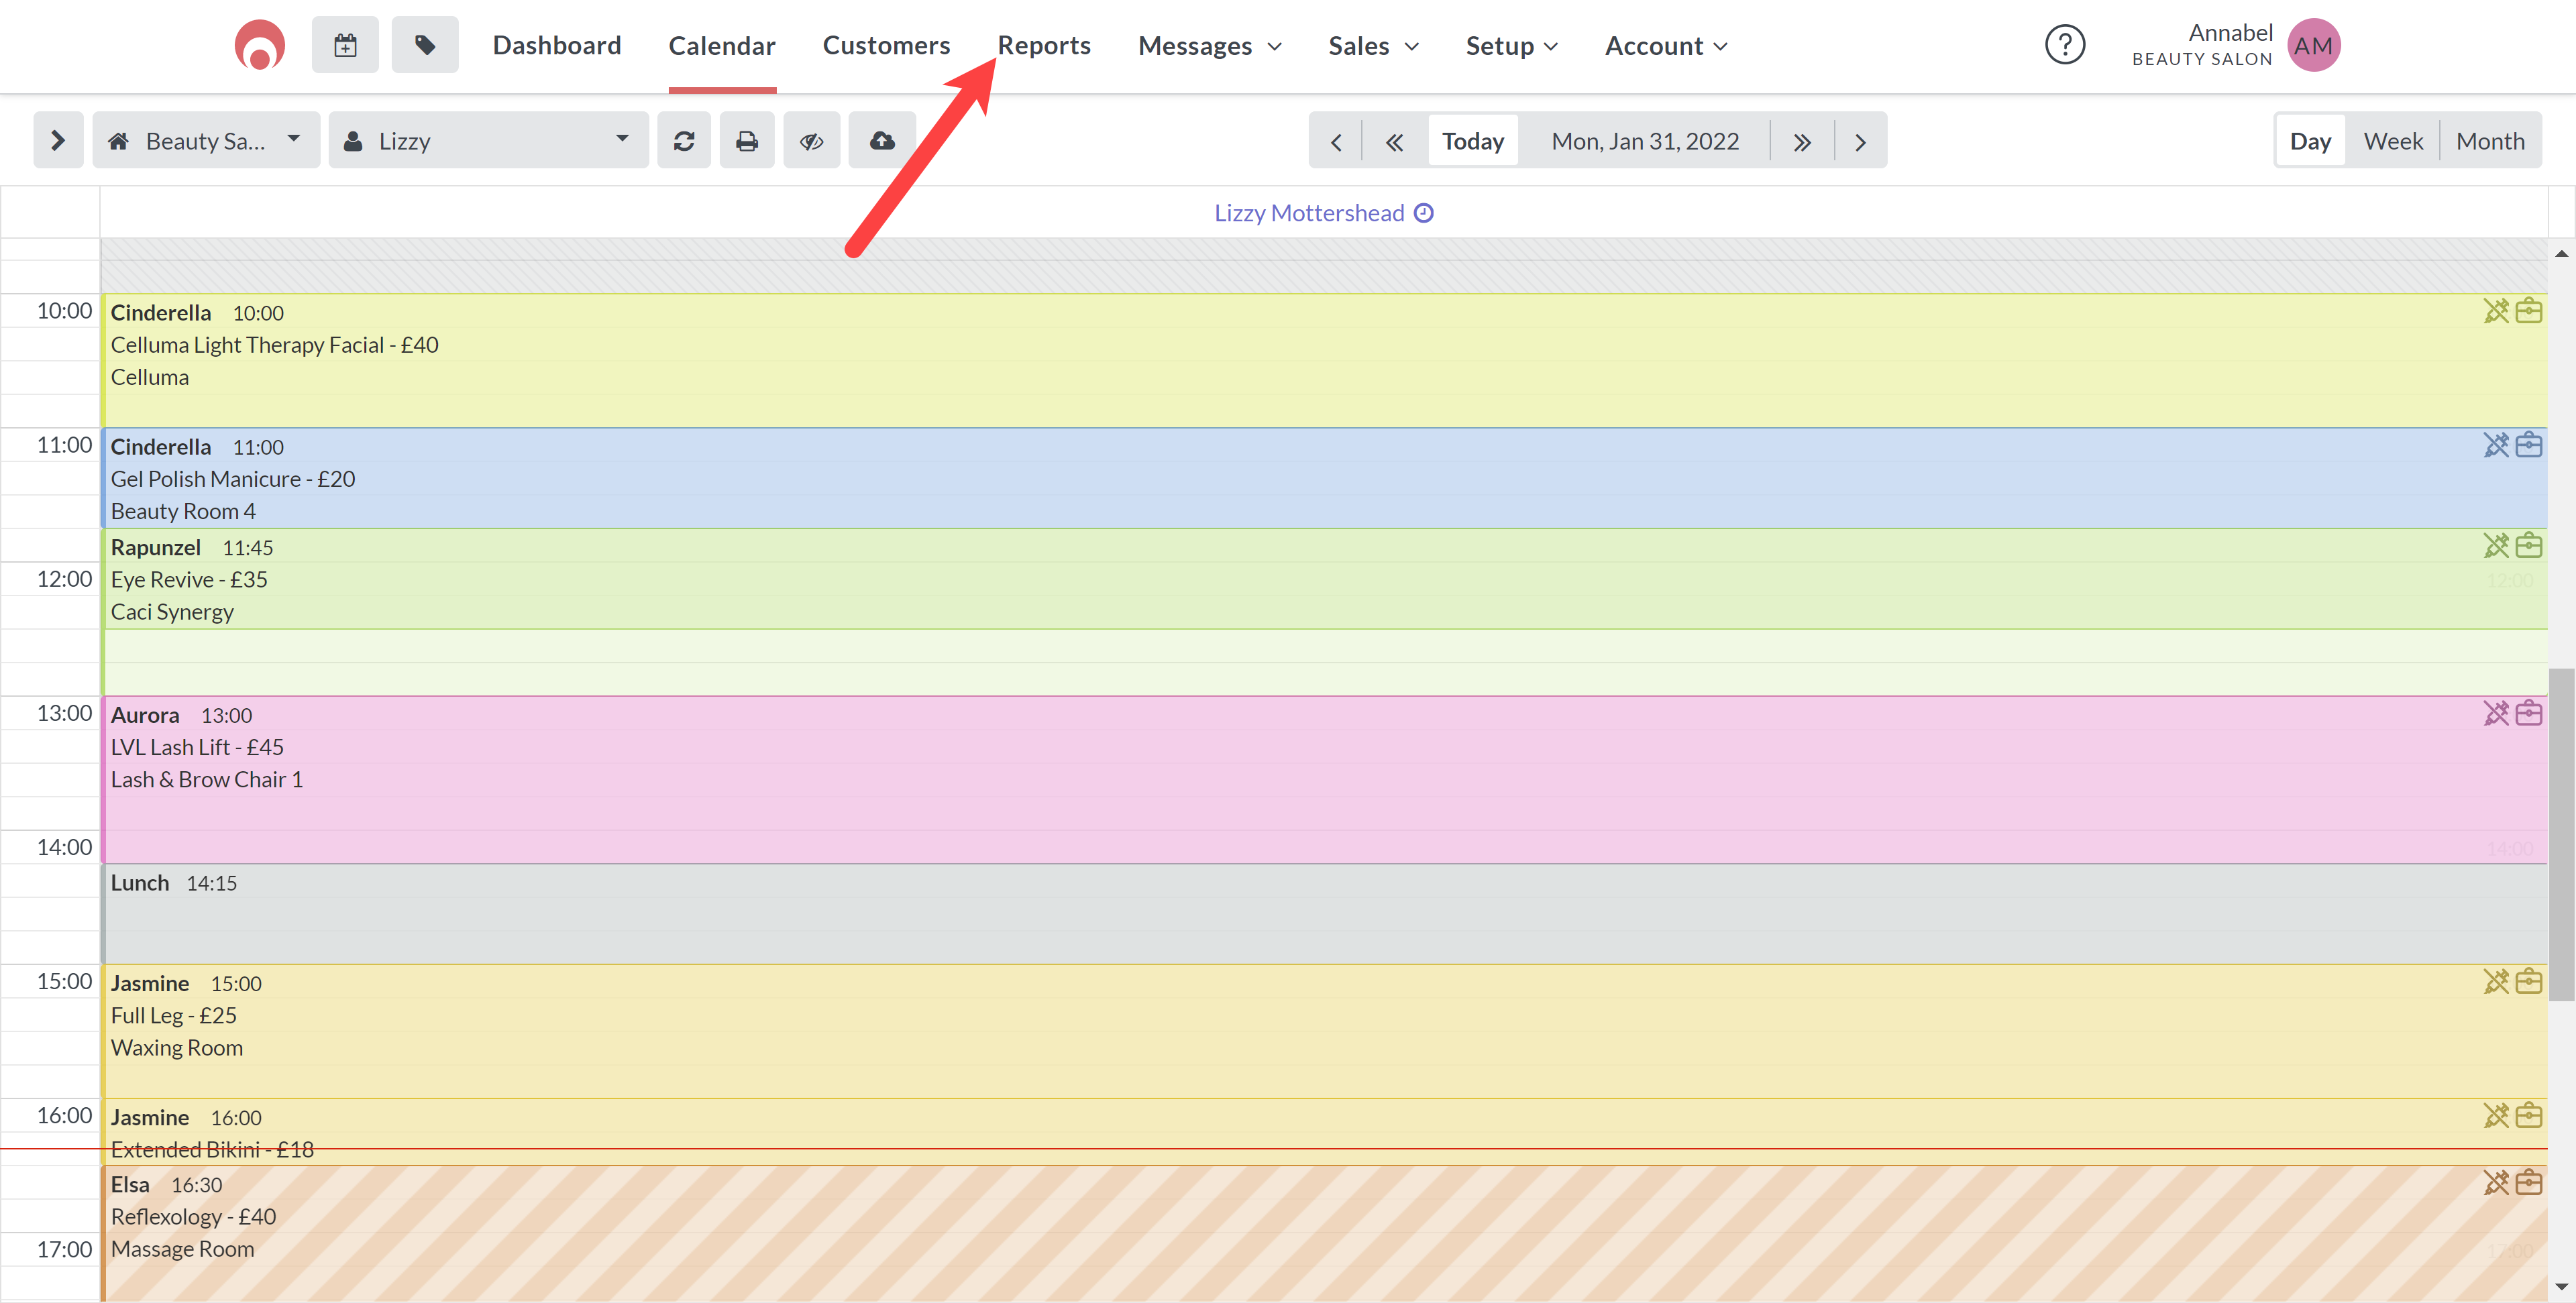Click the tools icon on Cinderella 10:00 appointment
Viewport: 2576px width, 1303px height.
(x=2496, y=311)
